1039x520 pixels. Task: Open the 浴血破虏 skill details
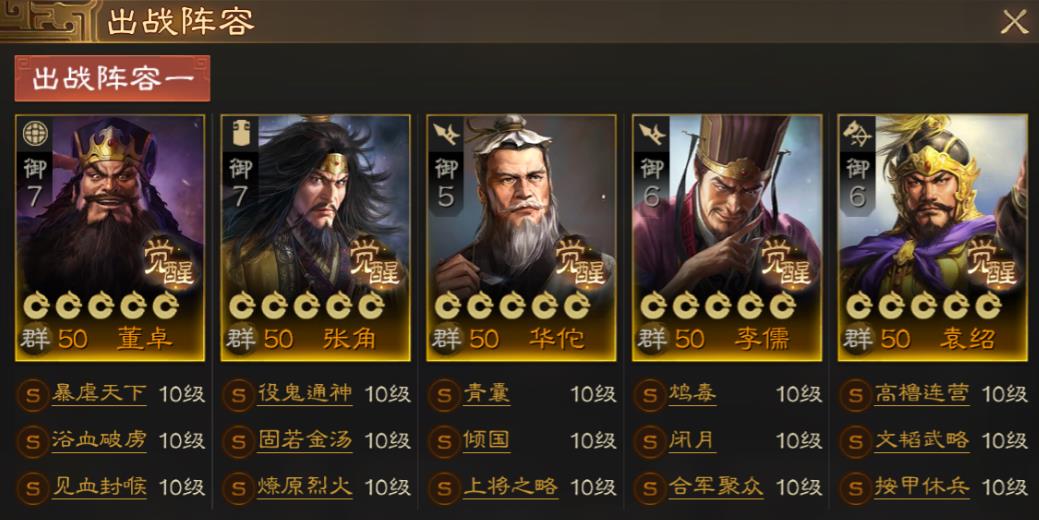pos(99,440)
